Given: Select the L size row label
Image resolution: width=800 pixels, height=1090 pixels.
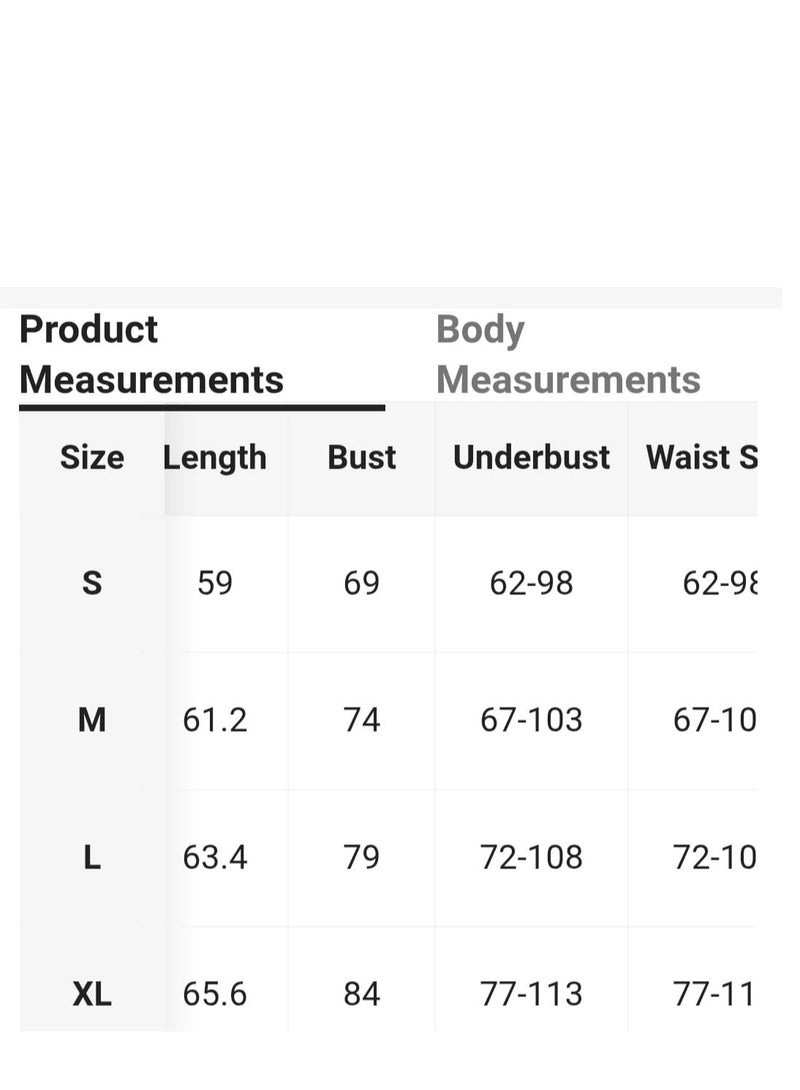Looking at the screenshot, I should coord(92,857).
